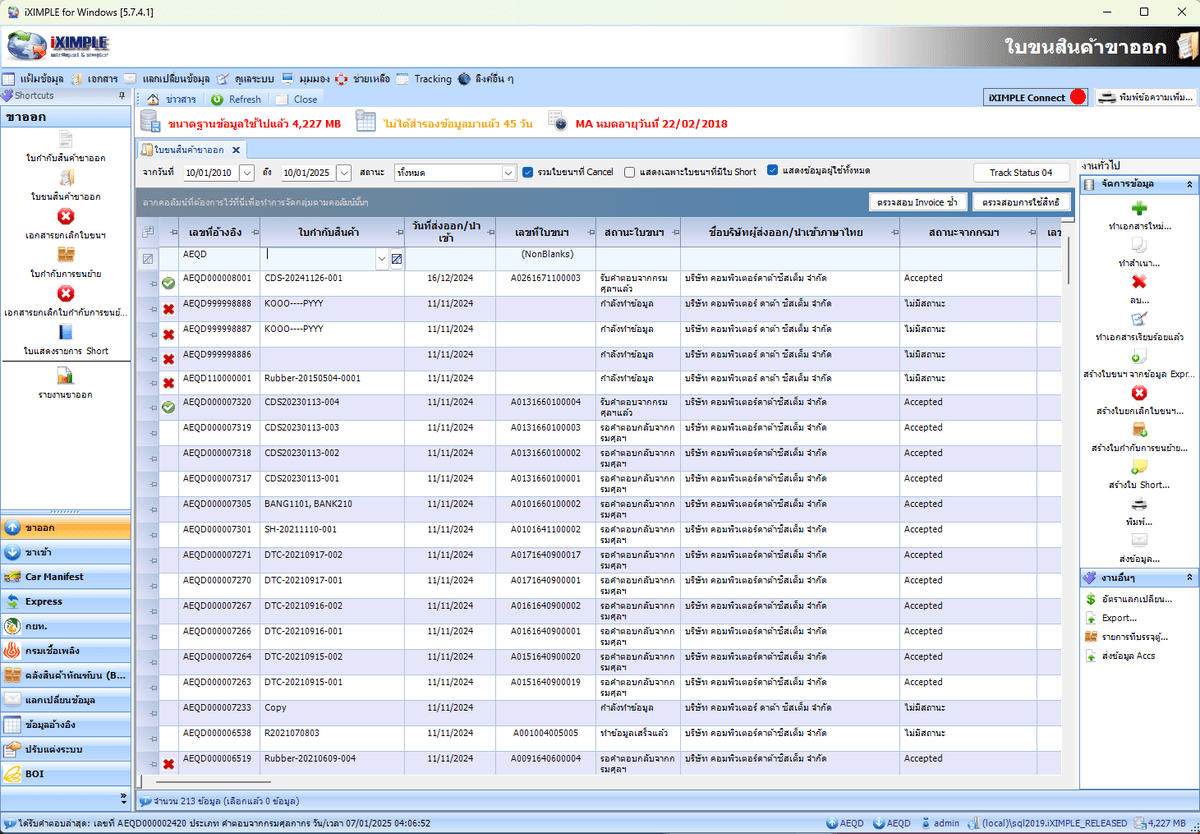The width and height of the screenshot is (1200, 834).
Task: Click the backup calendar warning icon
Action: point(368,123)
